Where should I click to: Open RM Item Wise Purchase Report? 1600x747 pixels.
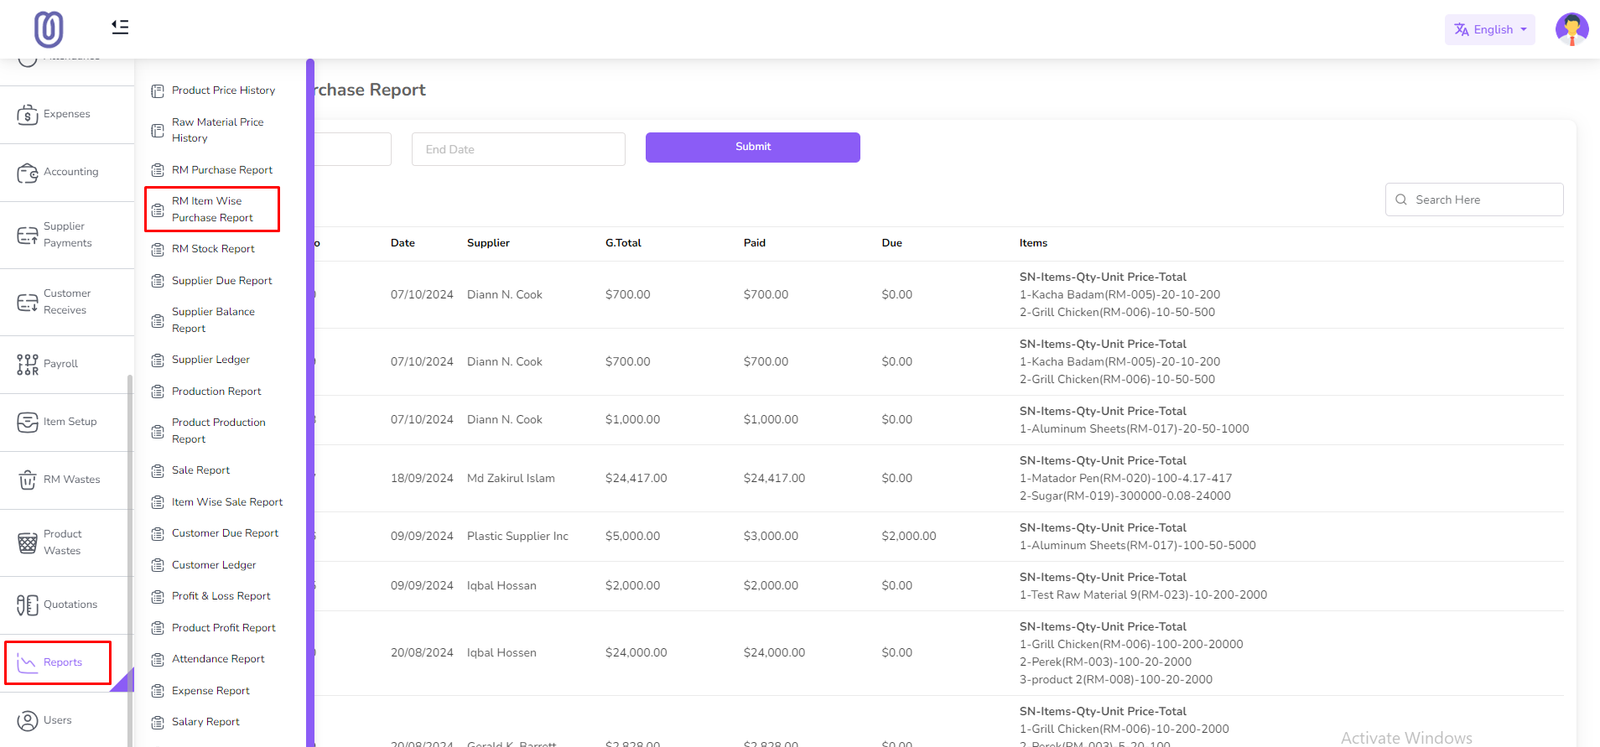212,209
